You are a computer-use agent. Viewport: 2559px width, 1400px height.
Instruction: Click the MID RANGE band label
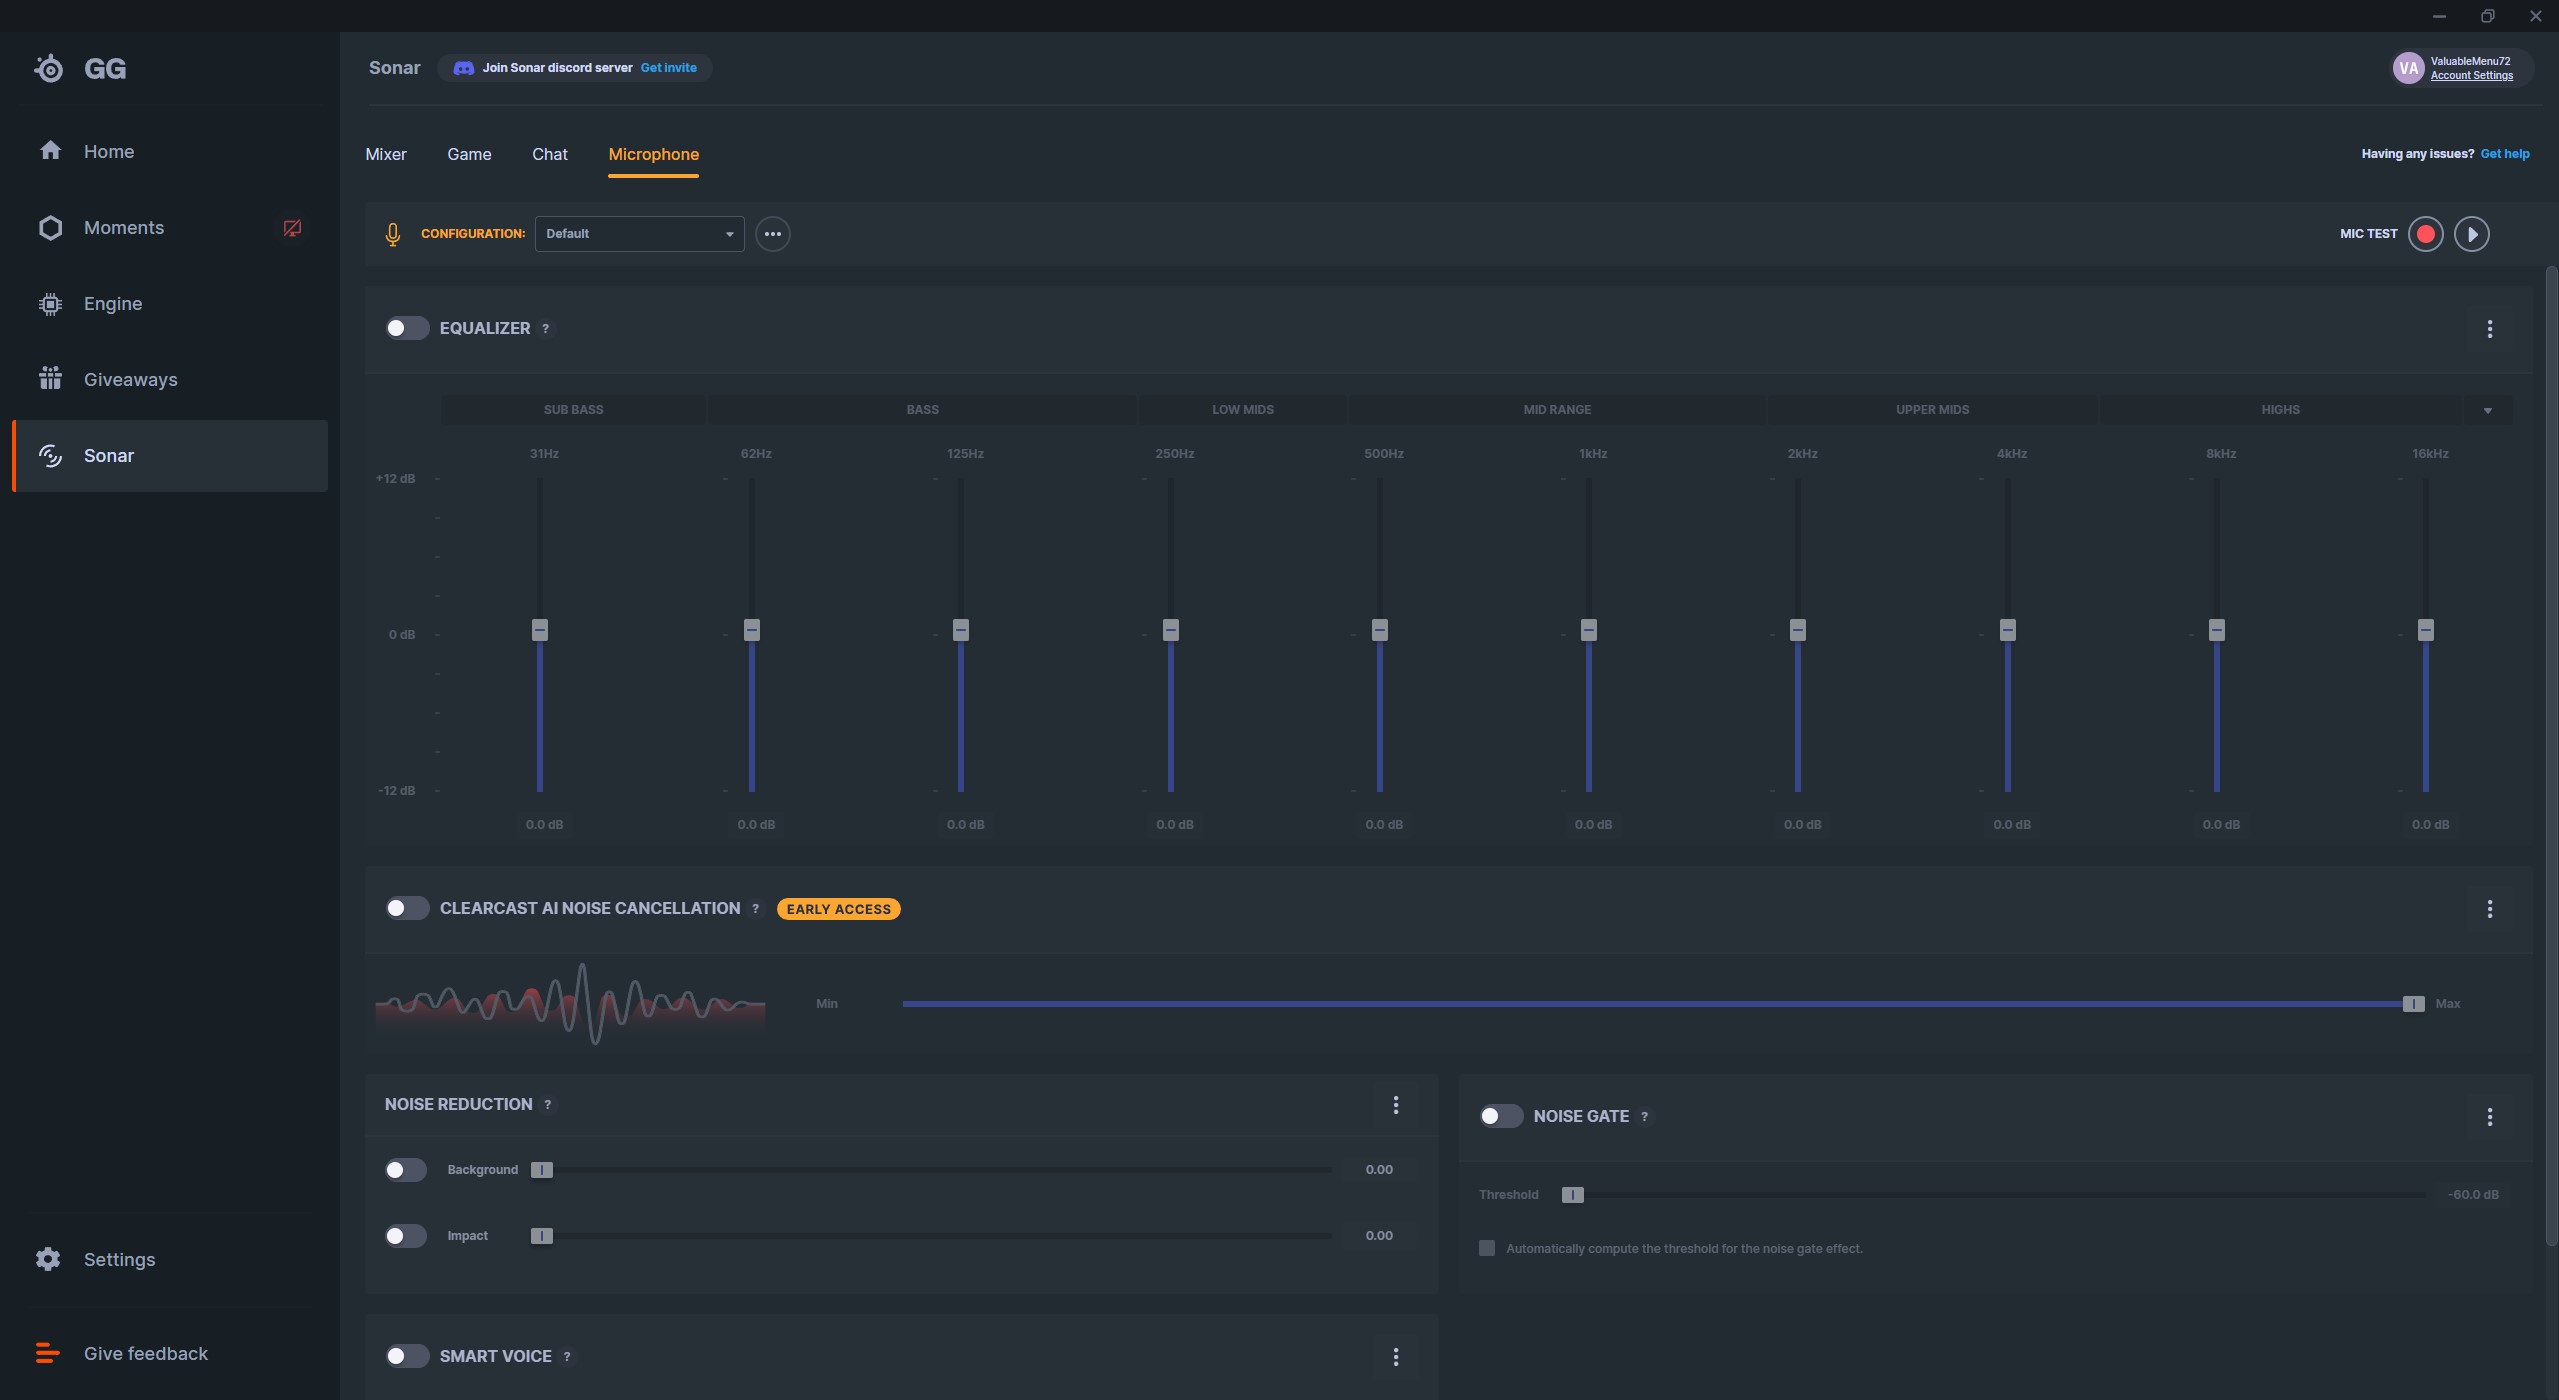pos(1557,410)
